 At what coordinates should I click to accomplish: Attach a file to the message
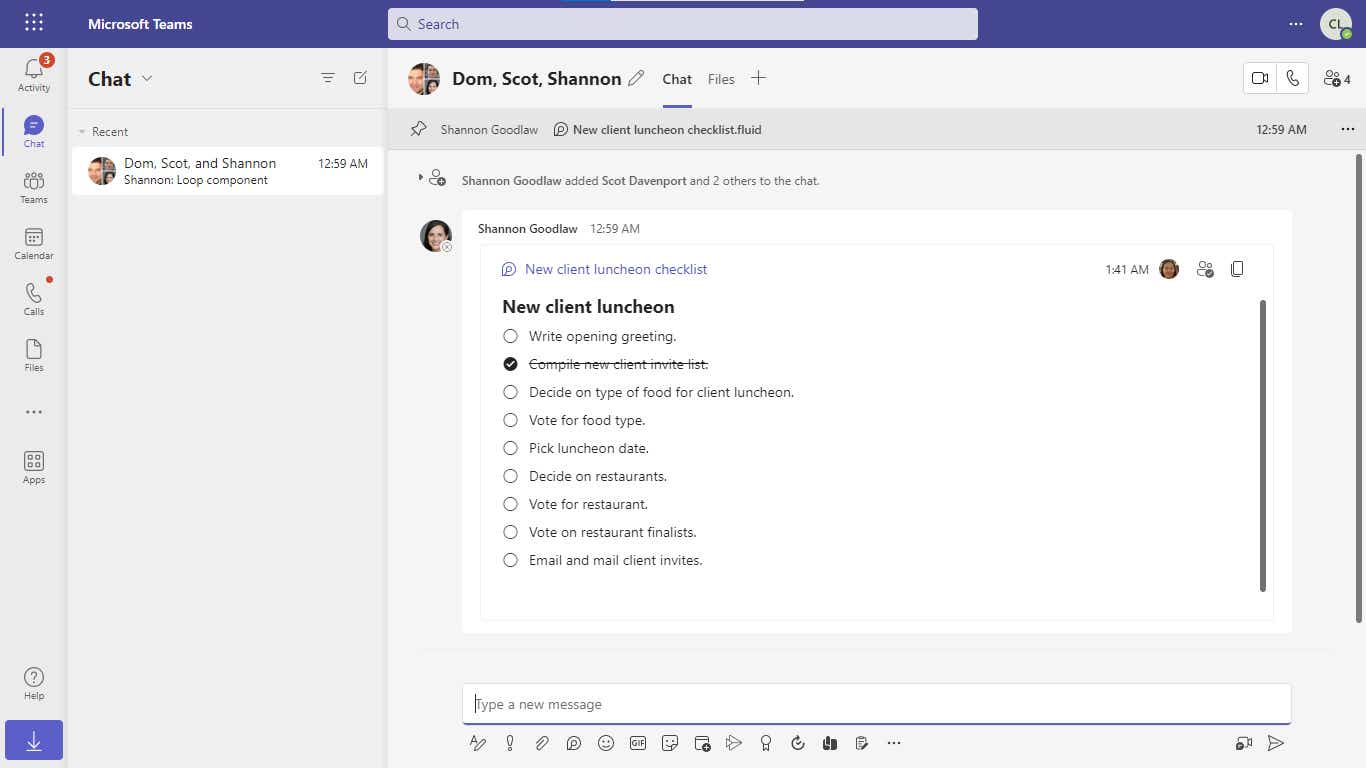click(x=542, y=743)
